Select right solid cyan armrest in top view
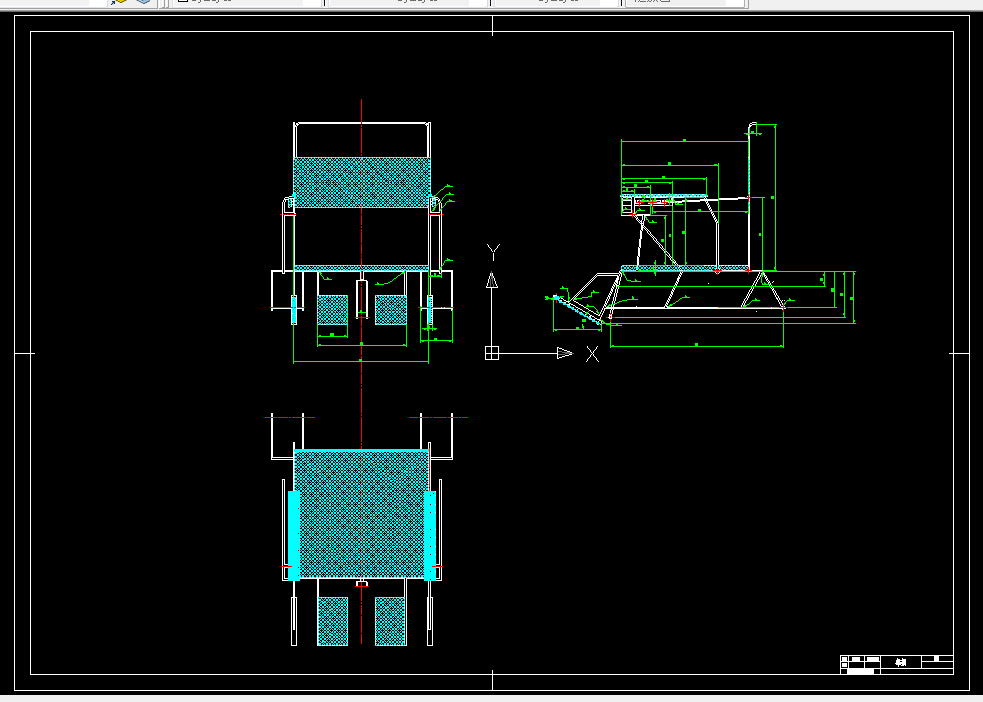This screenshot has height=702, width=983. [430, 535]
